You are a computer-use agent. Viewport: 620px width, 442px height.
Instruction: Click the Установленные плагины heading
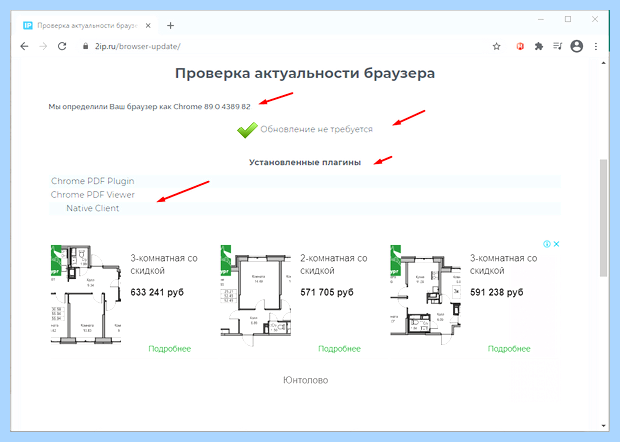point(305,162)
